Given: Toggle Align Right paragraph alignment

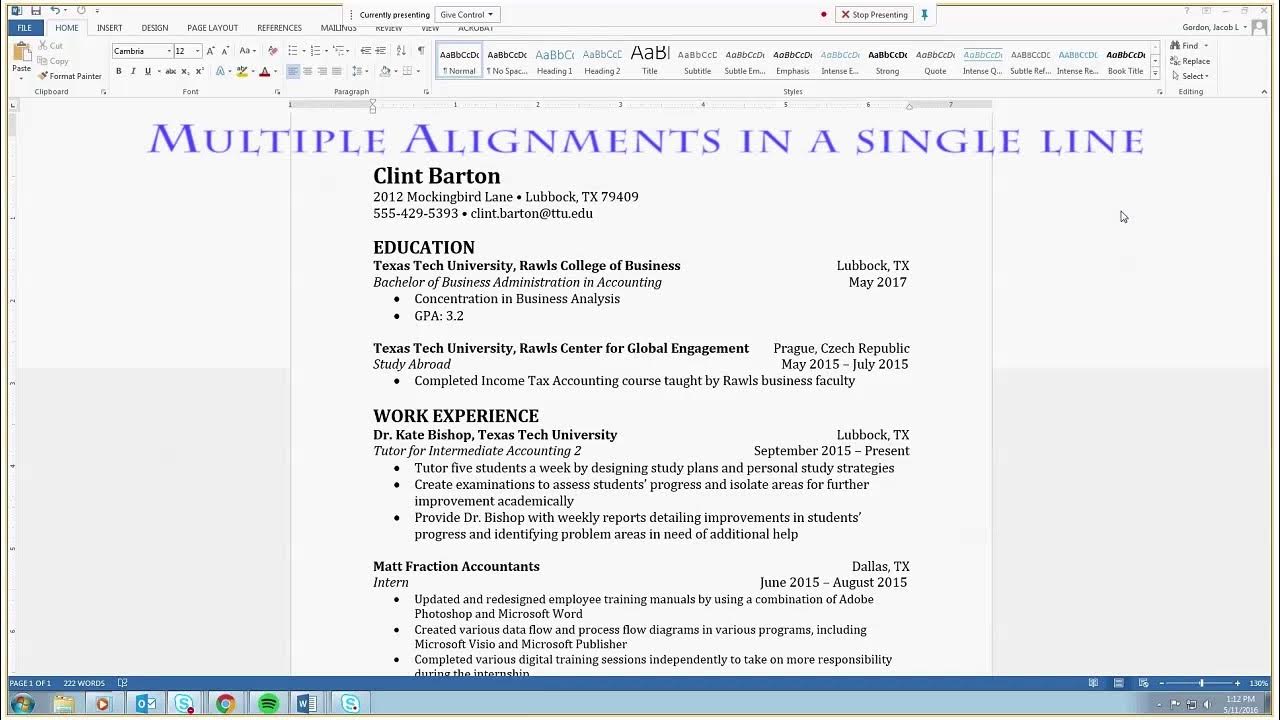Looking at the screenshot, I should [x=322, y=71].
